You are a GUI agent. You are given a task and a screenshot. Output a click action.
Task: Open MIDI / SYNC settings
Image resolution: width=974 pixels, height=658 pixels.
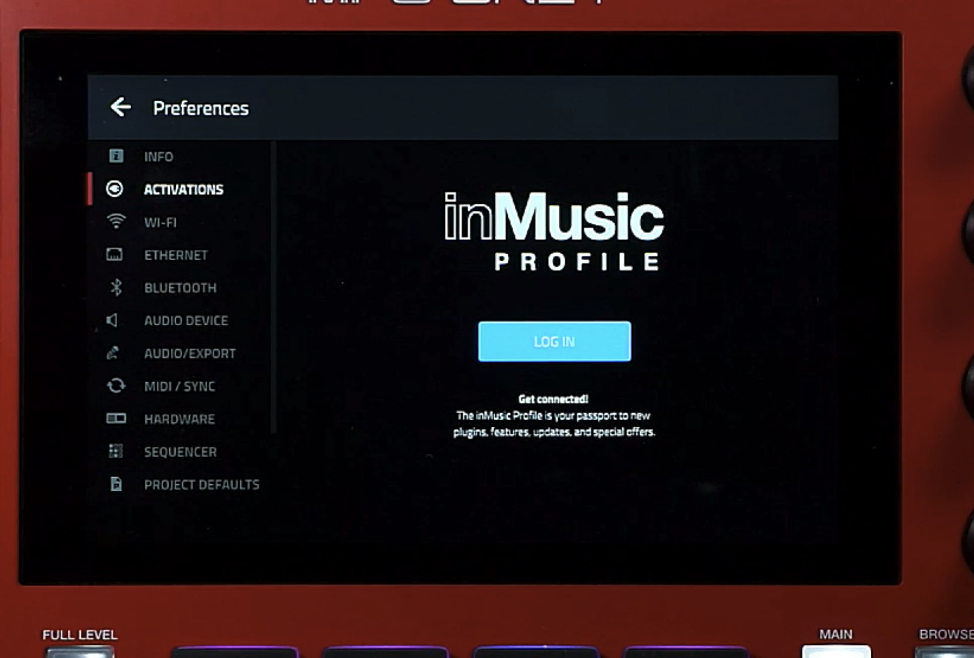[180, 386]
